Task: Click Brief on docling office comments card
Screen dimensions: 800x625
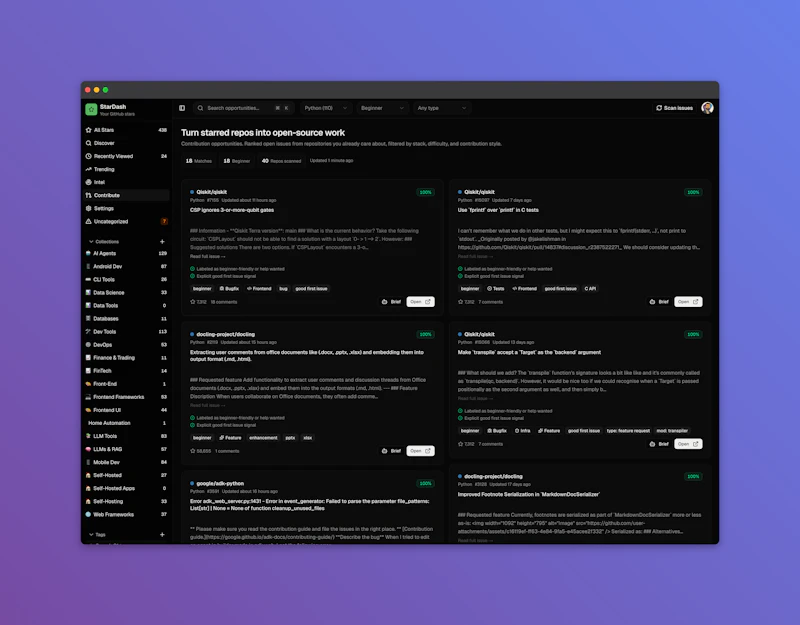Action: click(391, 451)
